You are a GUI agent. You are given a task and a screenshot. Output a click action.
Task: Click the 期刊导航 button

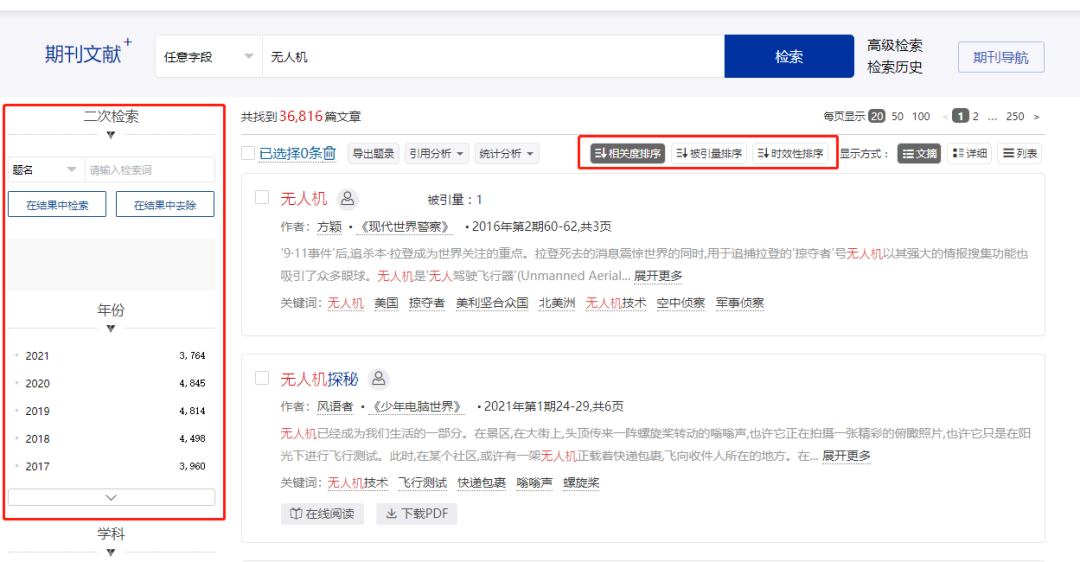point(1001,57)
